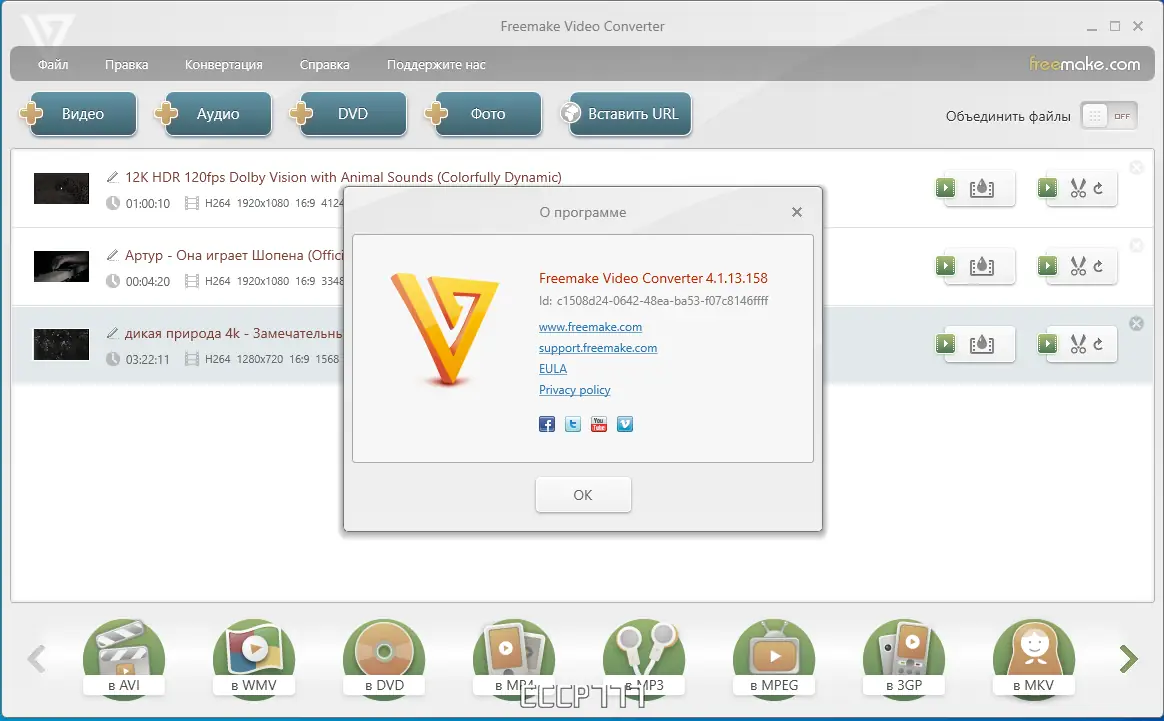Open the Privacy policy link
Viewport: 1164px width, 721px height.
(574, 390)
